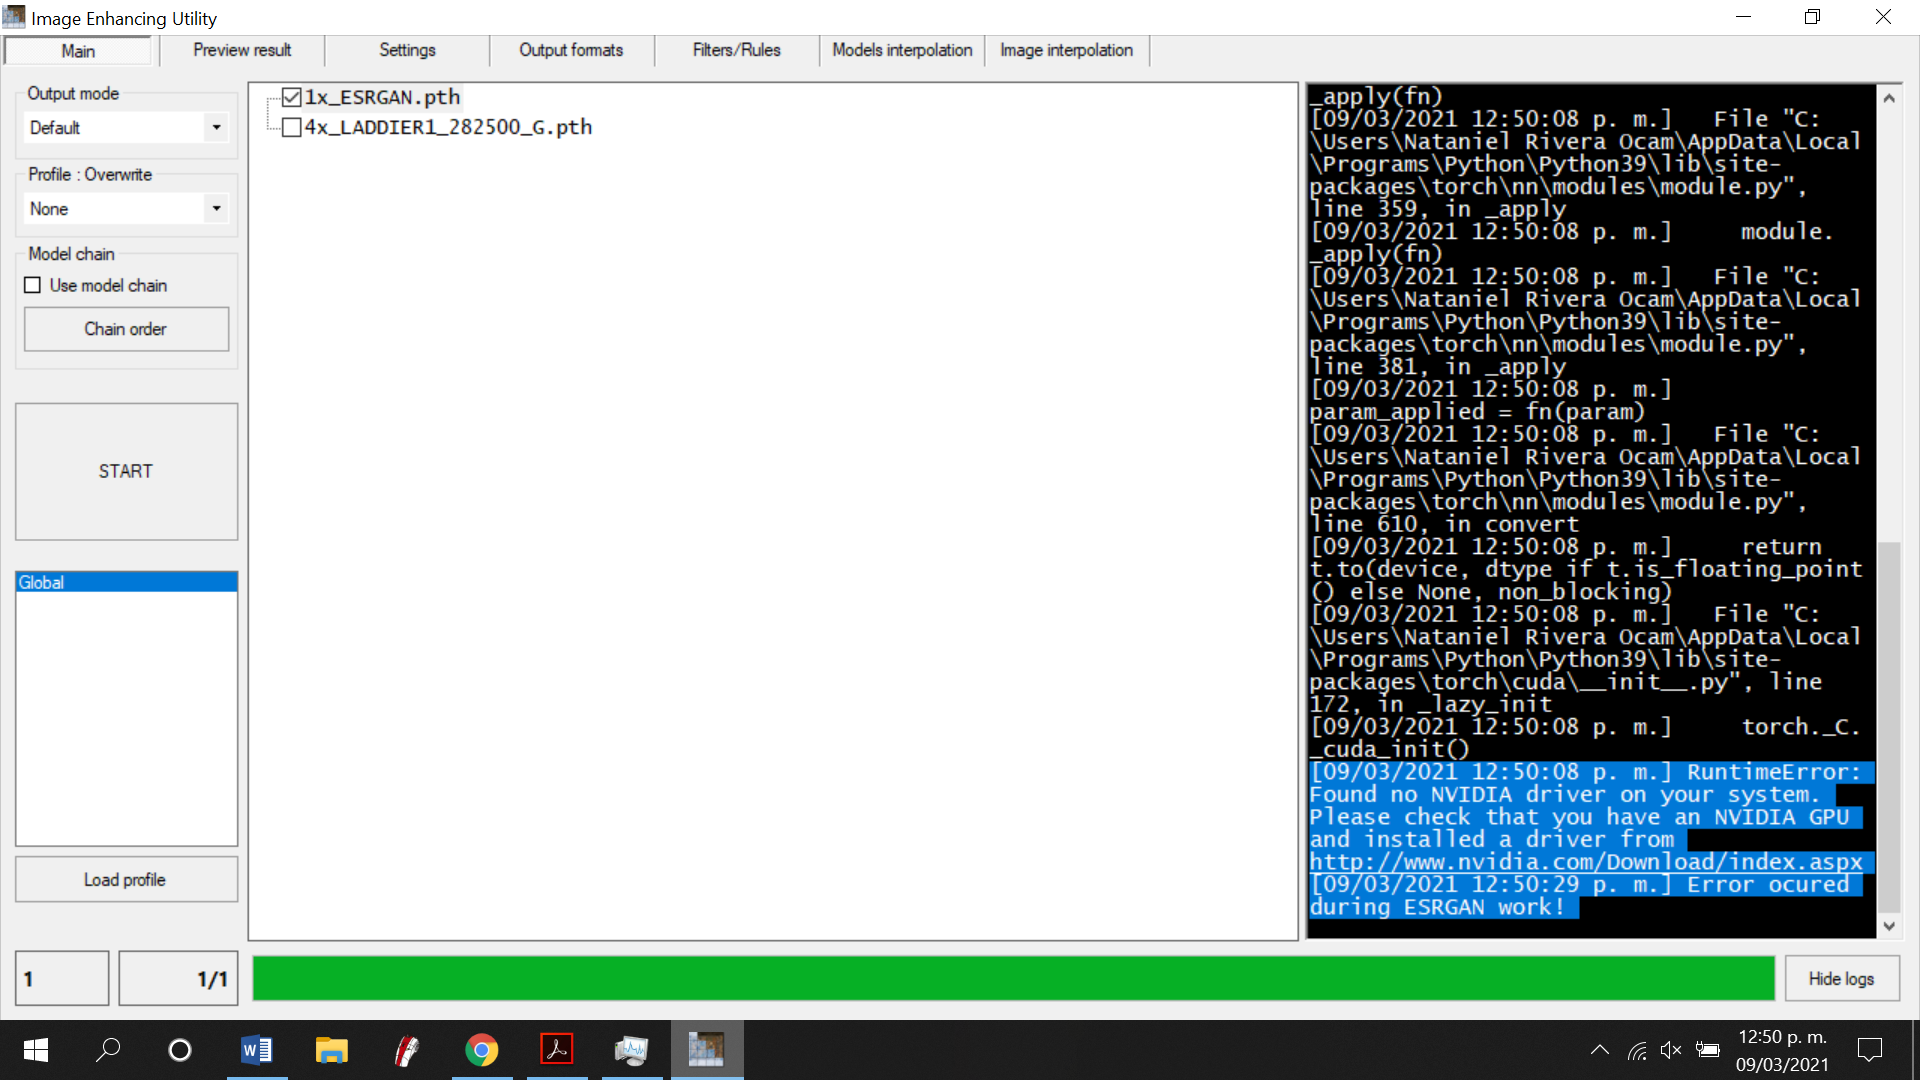Open Microsoft Word from the taskbar
Viewport: 1920px width, 1080px height.
(x=256, y=1049)
